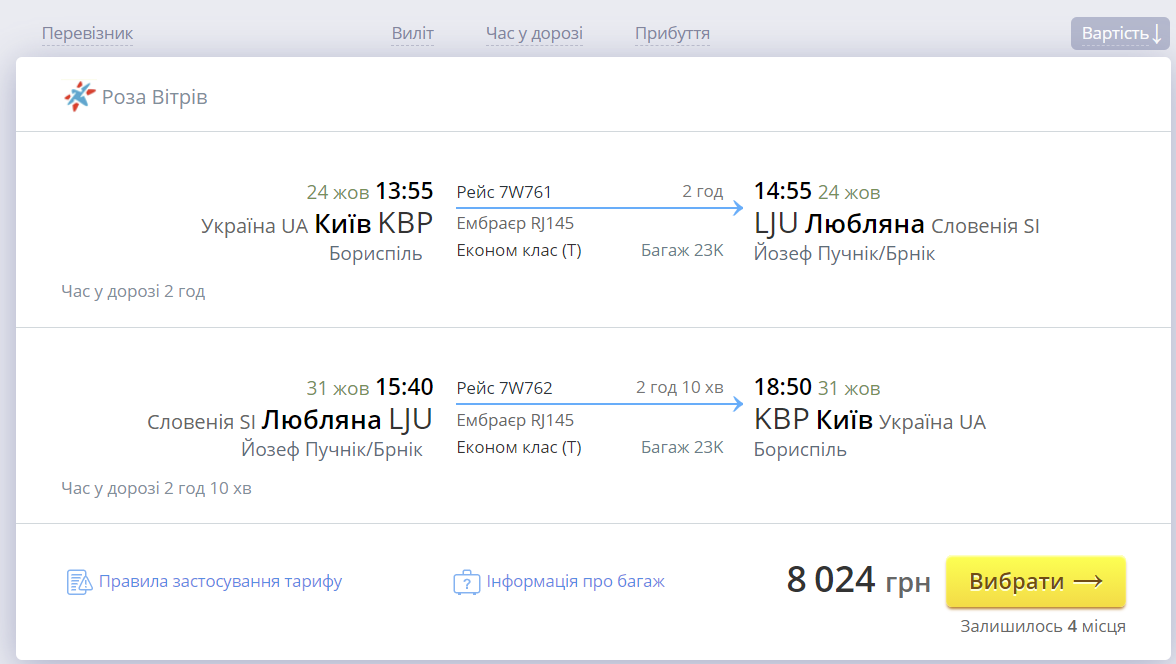The width and height of the screenshot is (1176, 664).
Task: Click the Роза Вітрів airline logo
Action: [x=80, y=97]
